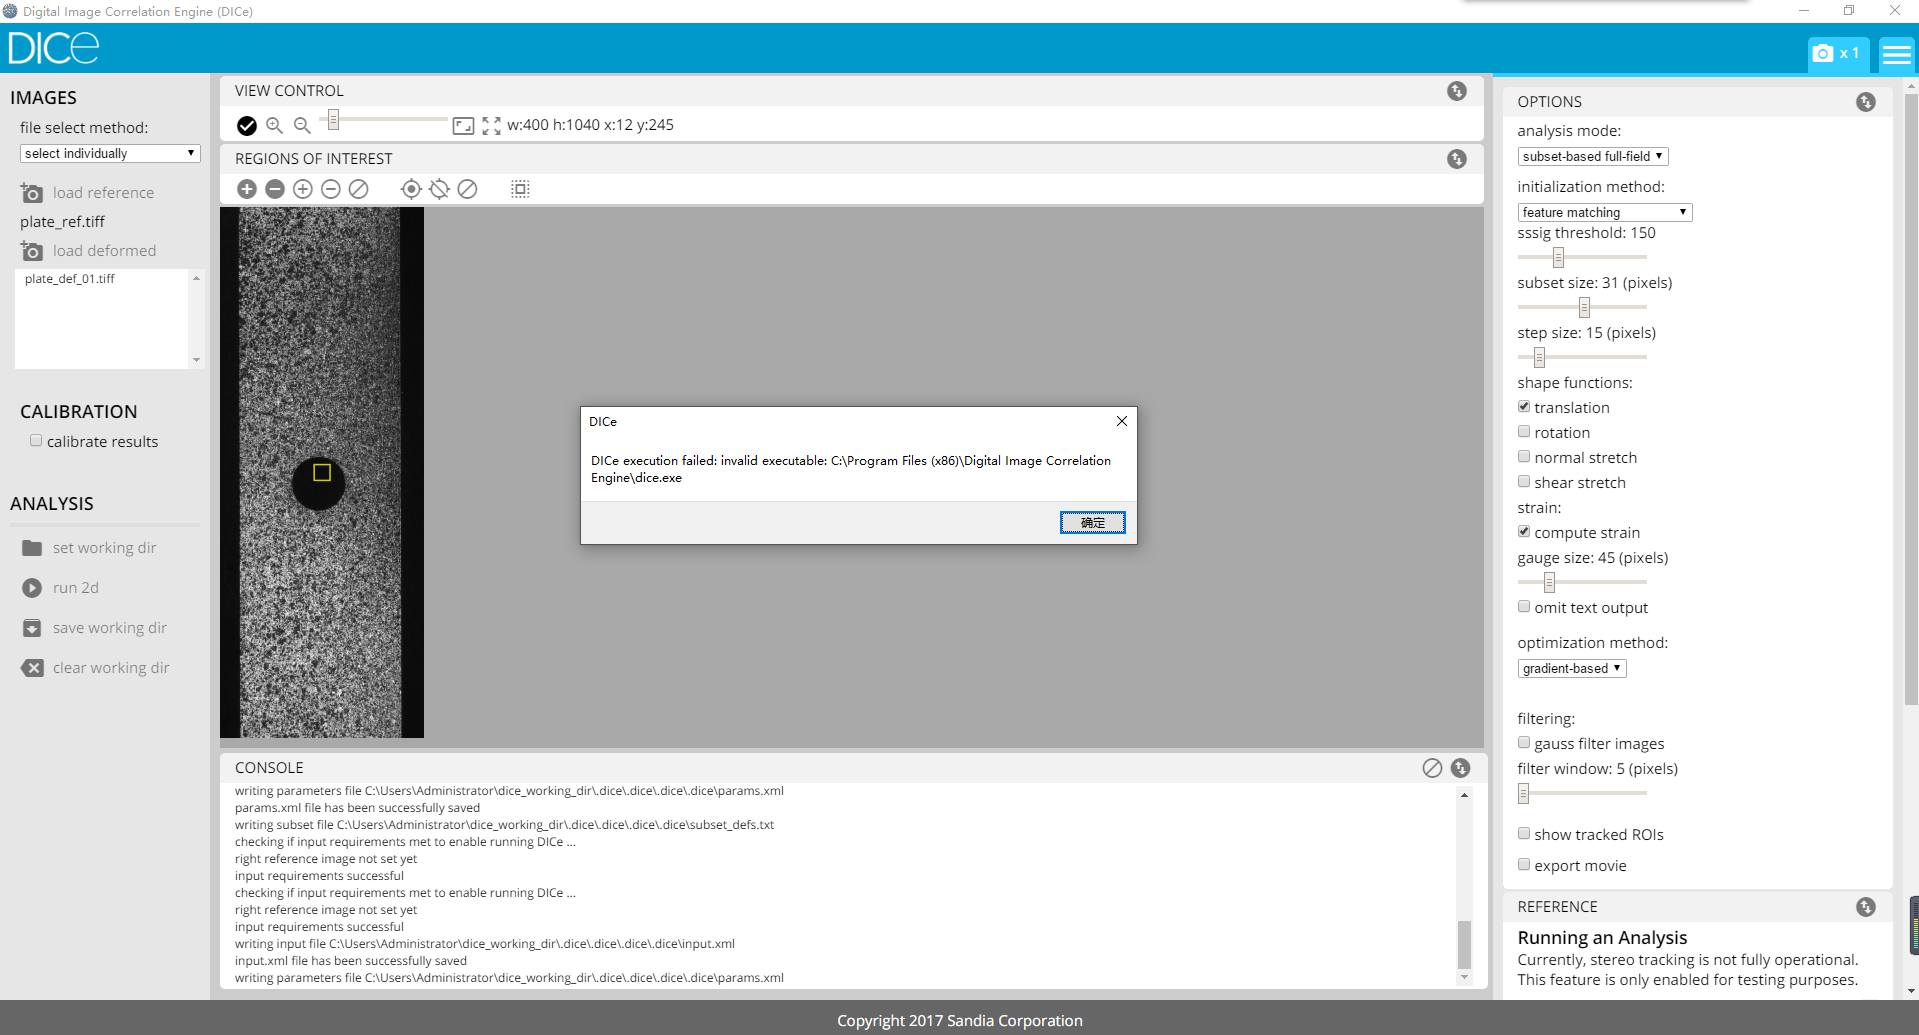Select the add region of interest tool
Image resolution: width=1919 pixels, height=1035 pixels.
tap(246, 188)
